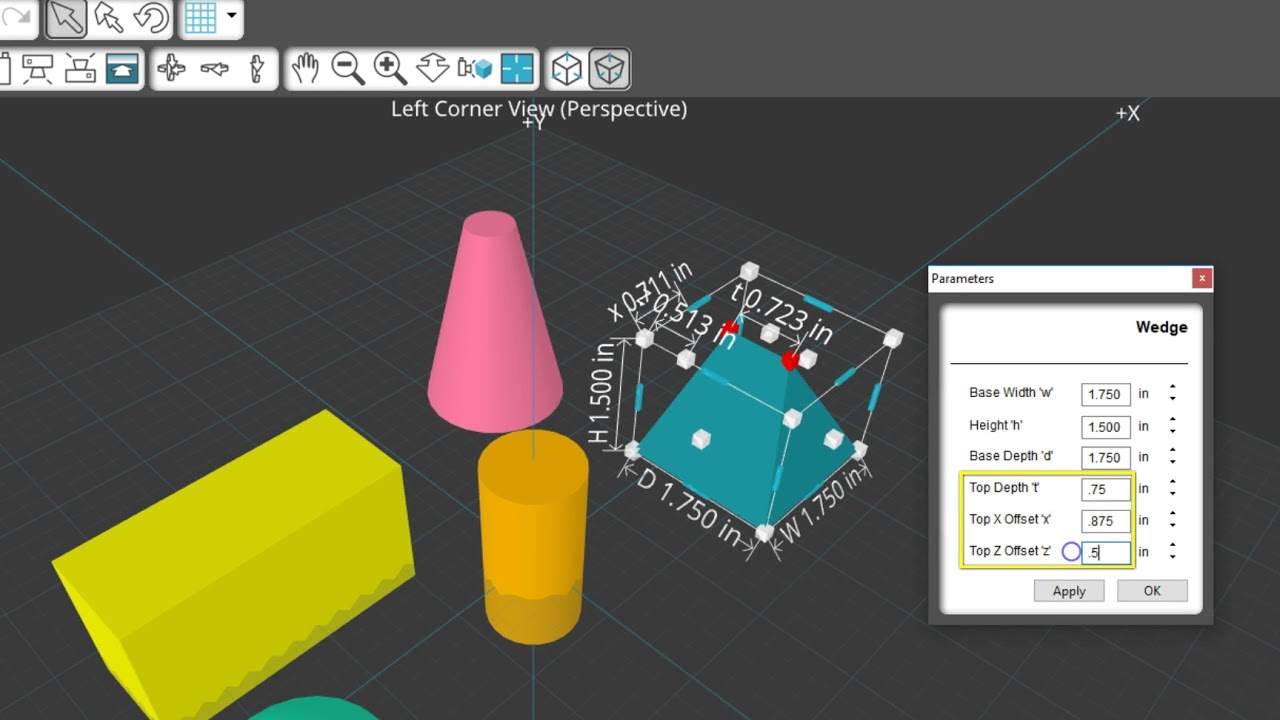Click the 'D 1.750 in' dimension label
This screenshot has width=1280, height=720.
tap(690, 507)
